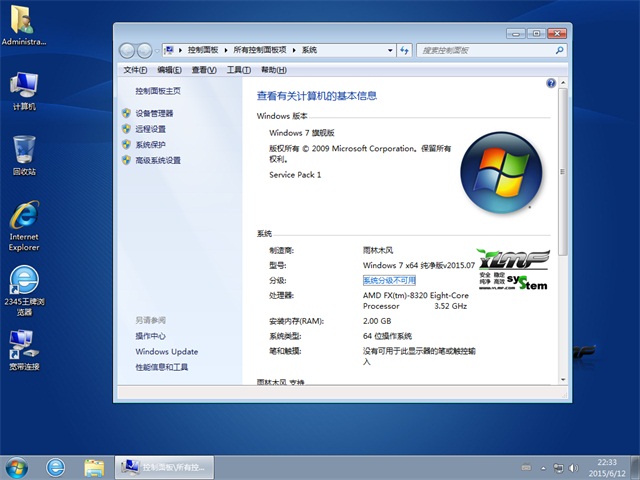The image size is (640, 480).
Task: Click the vertical scrollbar thumb
Action: (x=562, y=171)
